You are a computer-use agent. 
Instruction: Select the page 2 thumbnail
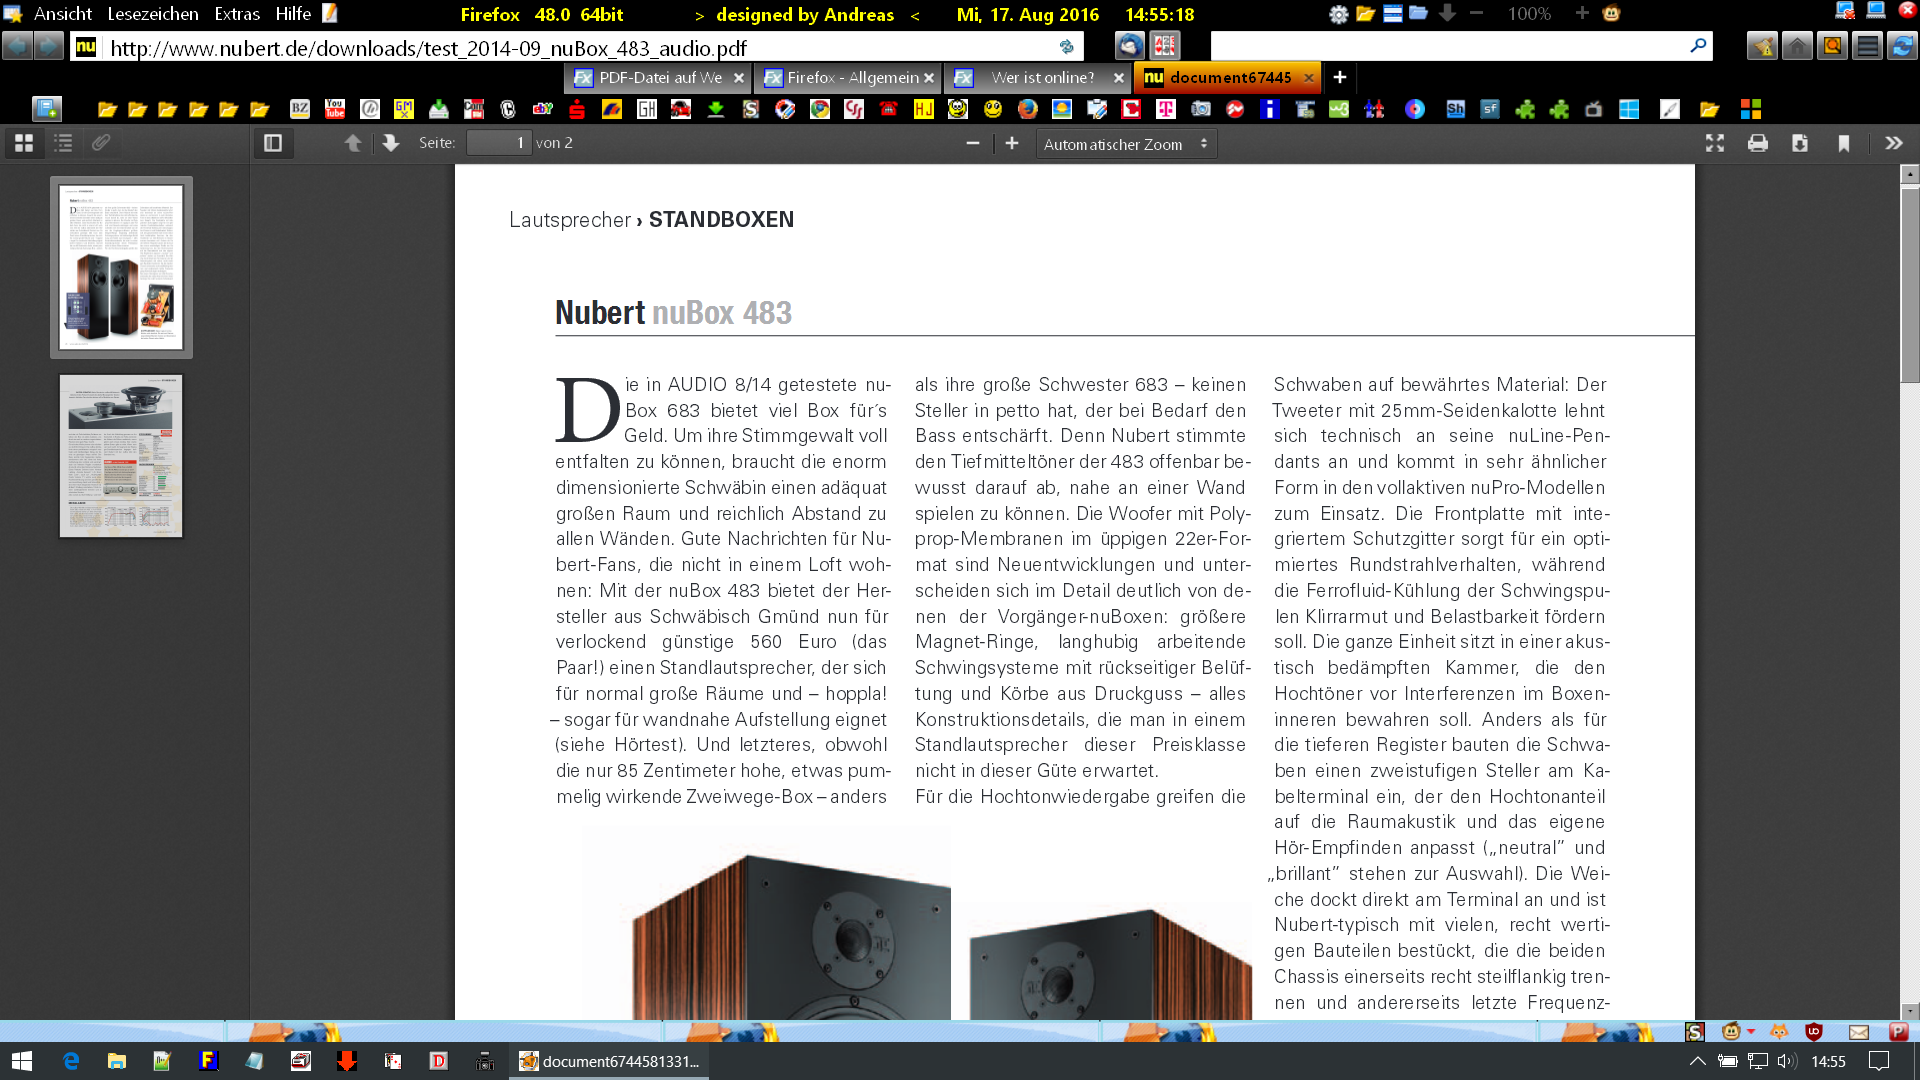click(x=121, y=456)
